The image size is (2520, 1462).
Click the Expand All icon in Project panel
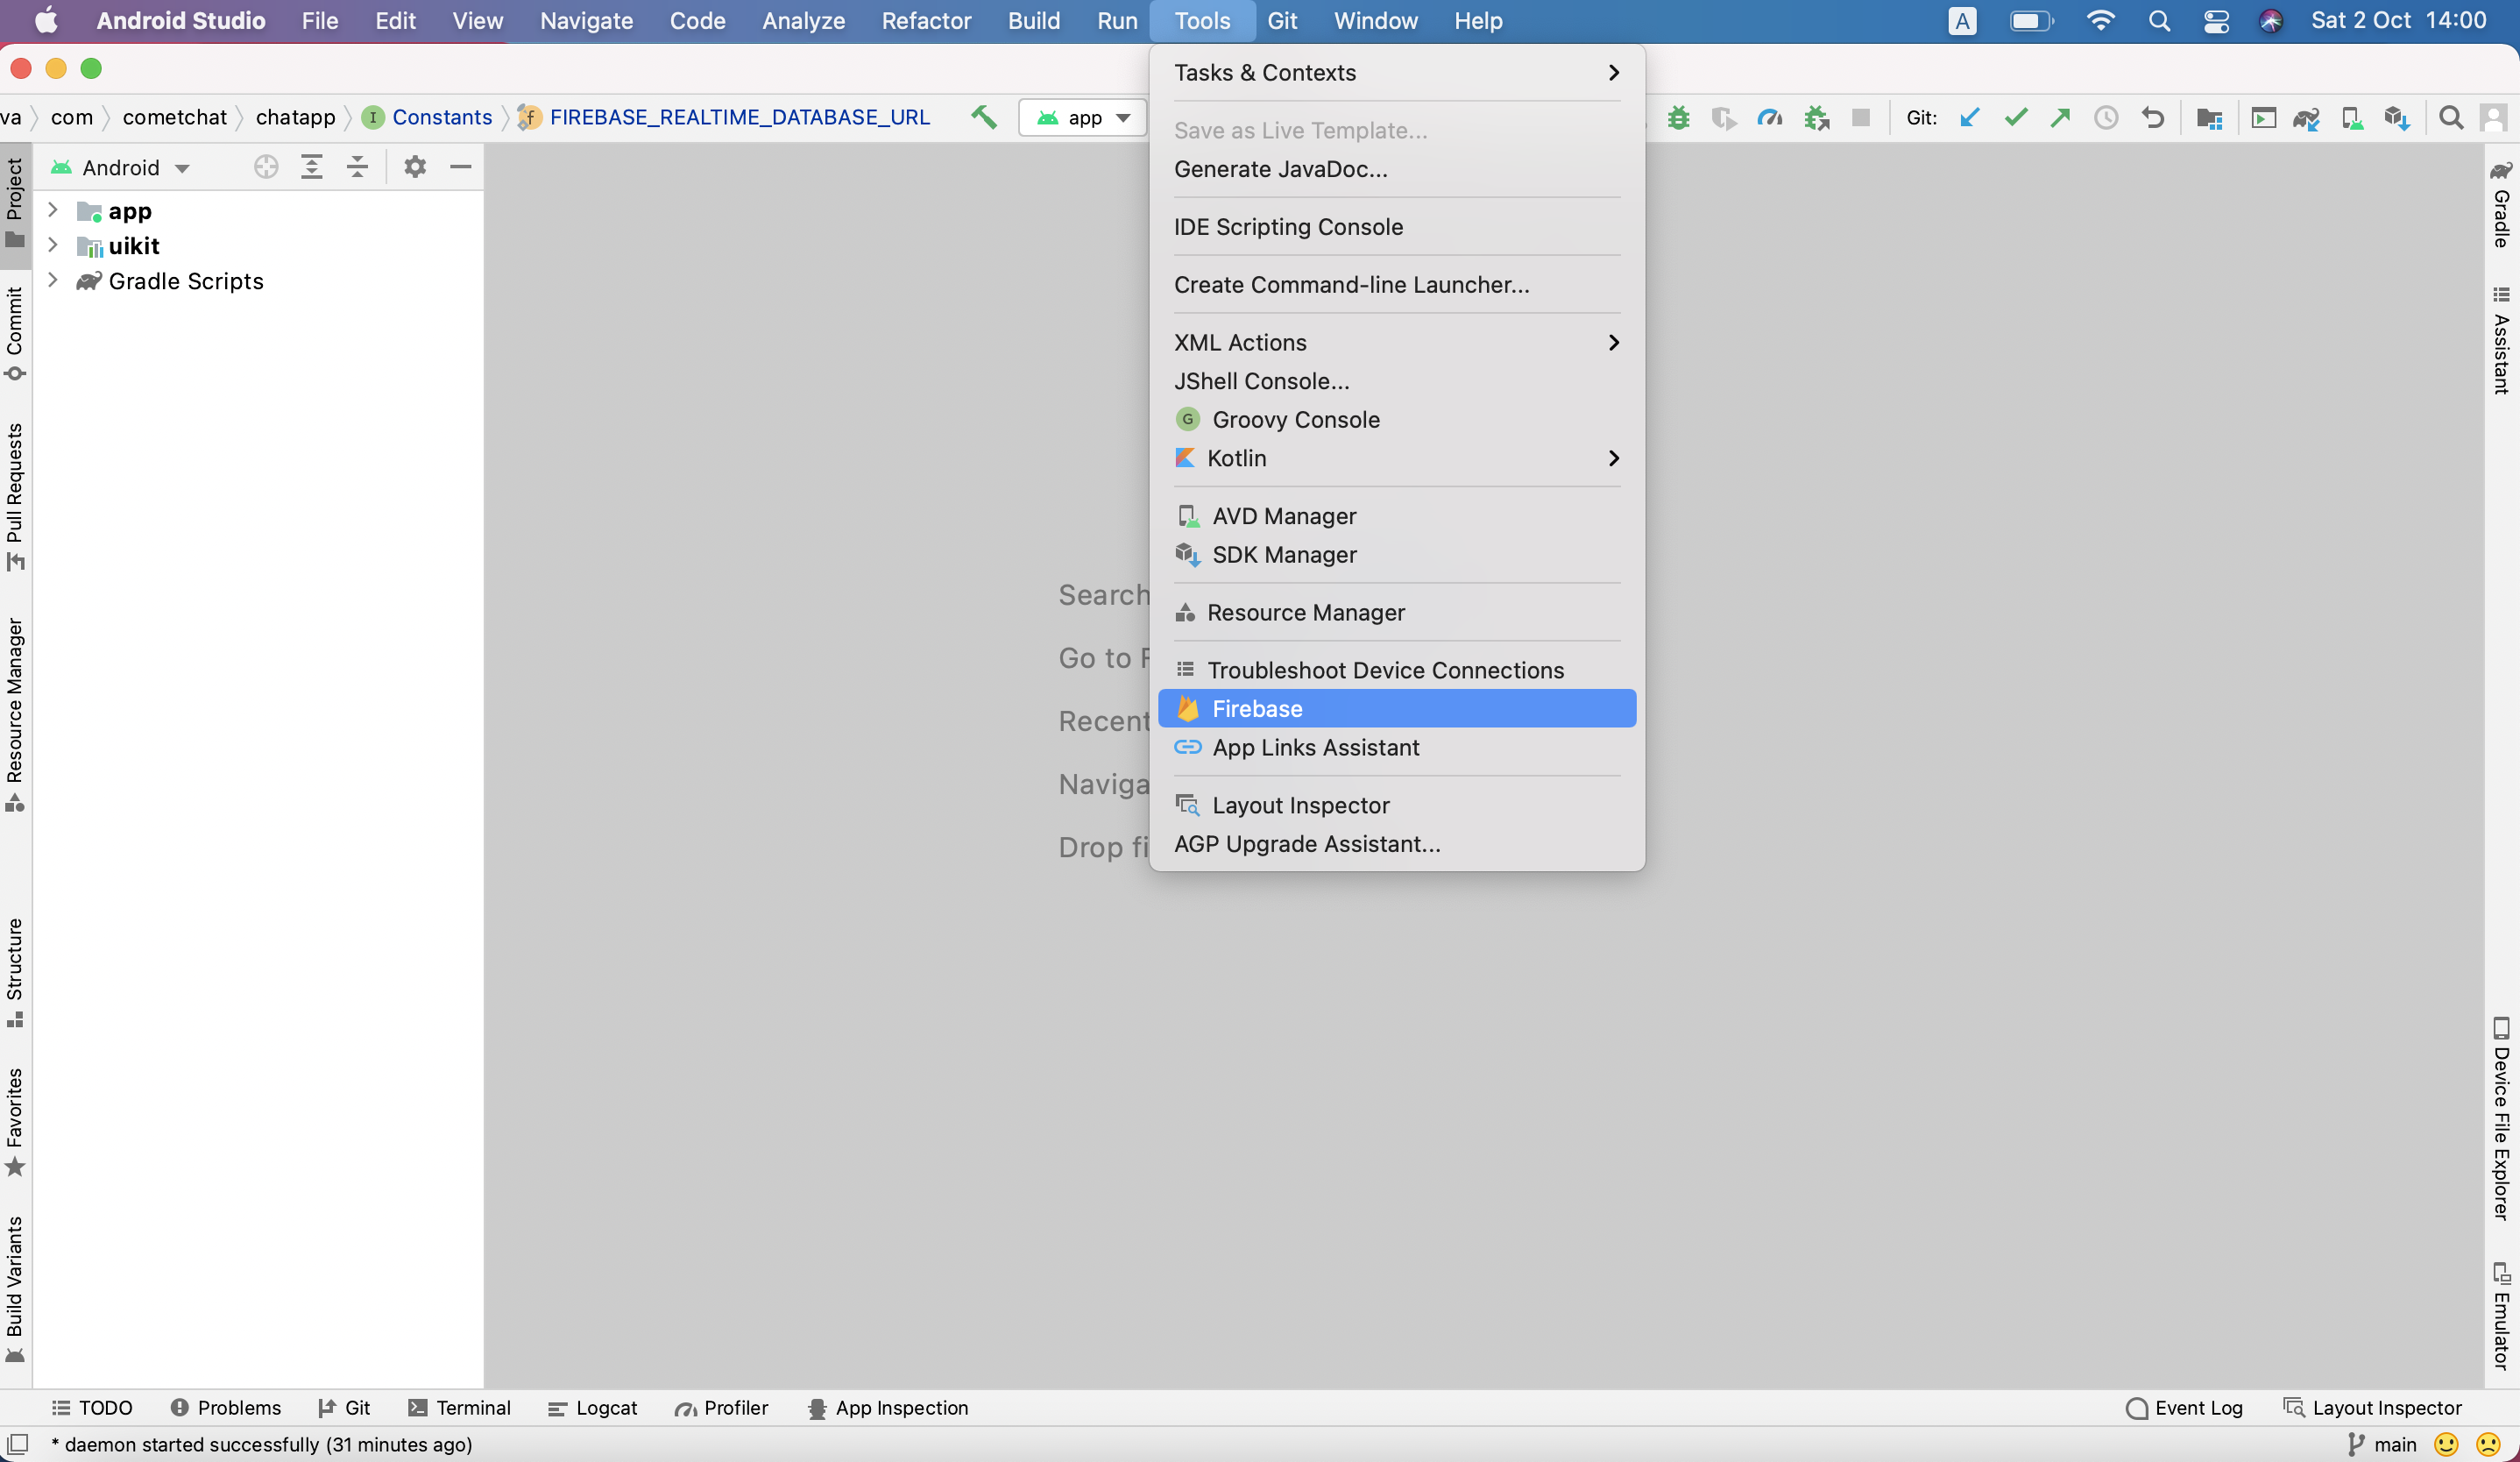click(312, 167)
